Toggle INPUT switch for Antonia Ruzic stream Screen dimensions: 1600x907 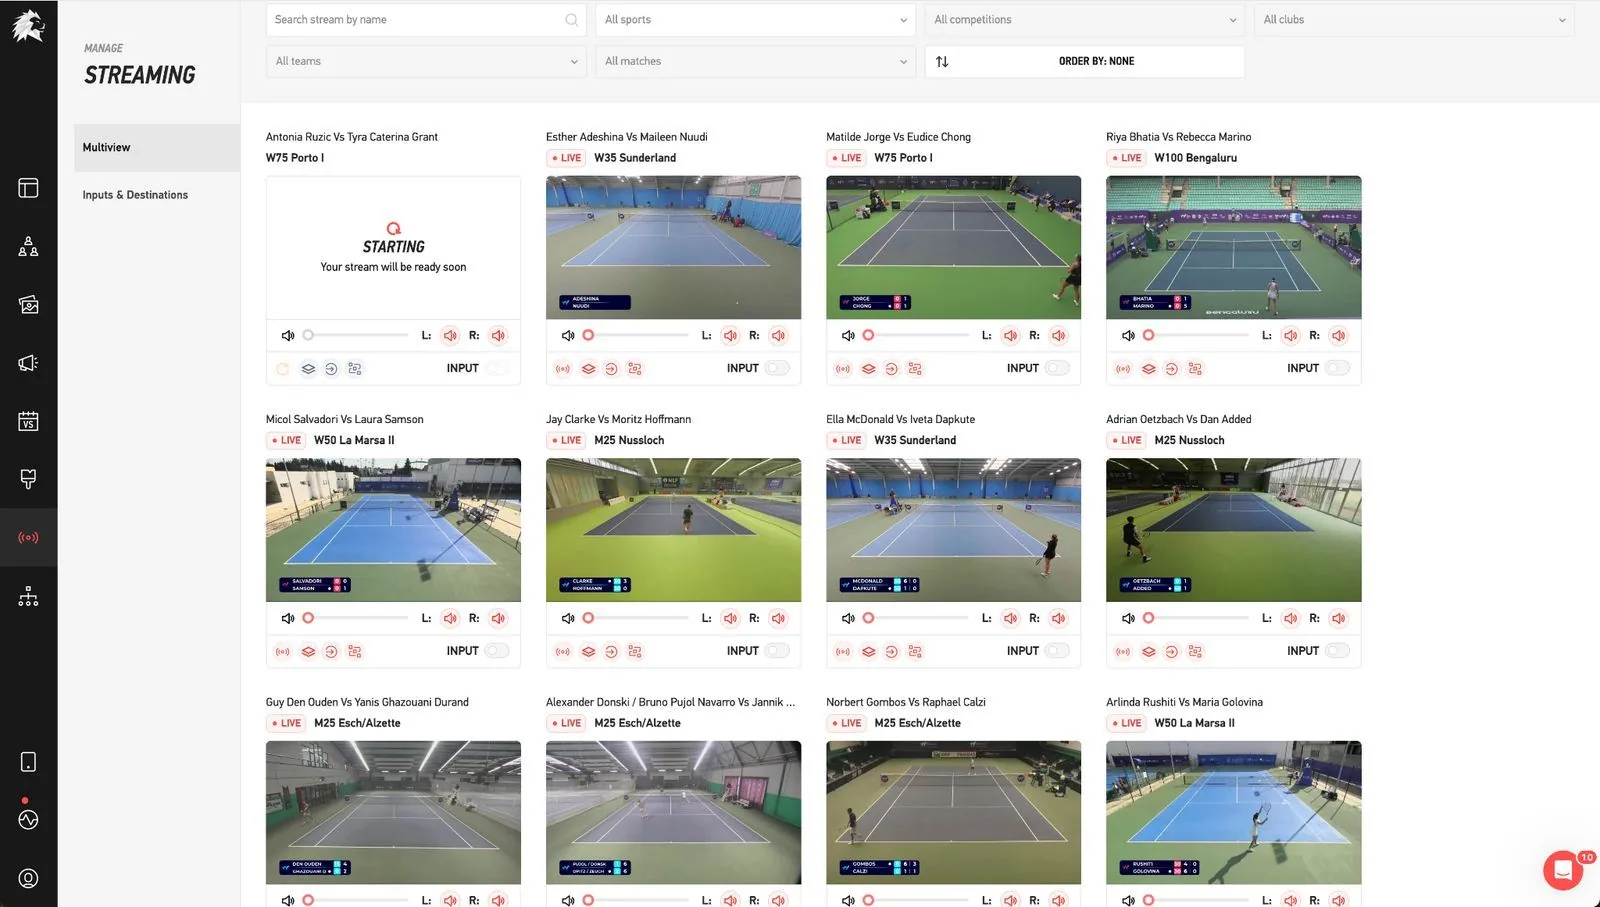click(x=497, y=368)
